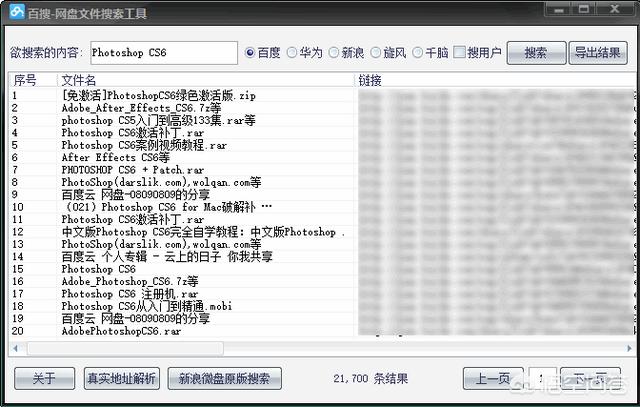The image size is (640, 407).
Task: Select row 4 Photoshop CS6激活补丁.rar
Action: pos(322,133)
